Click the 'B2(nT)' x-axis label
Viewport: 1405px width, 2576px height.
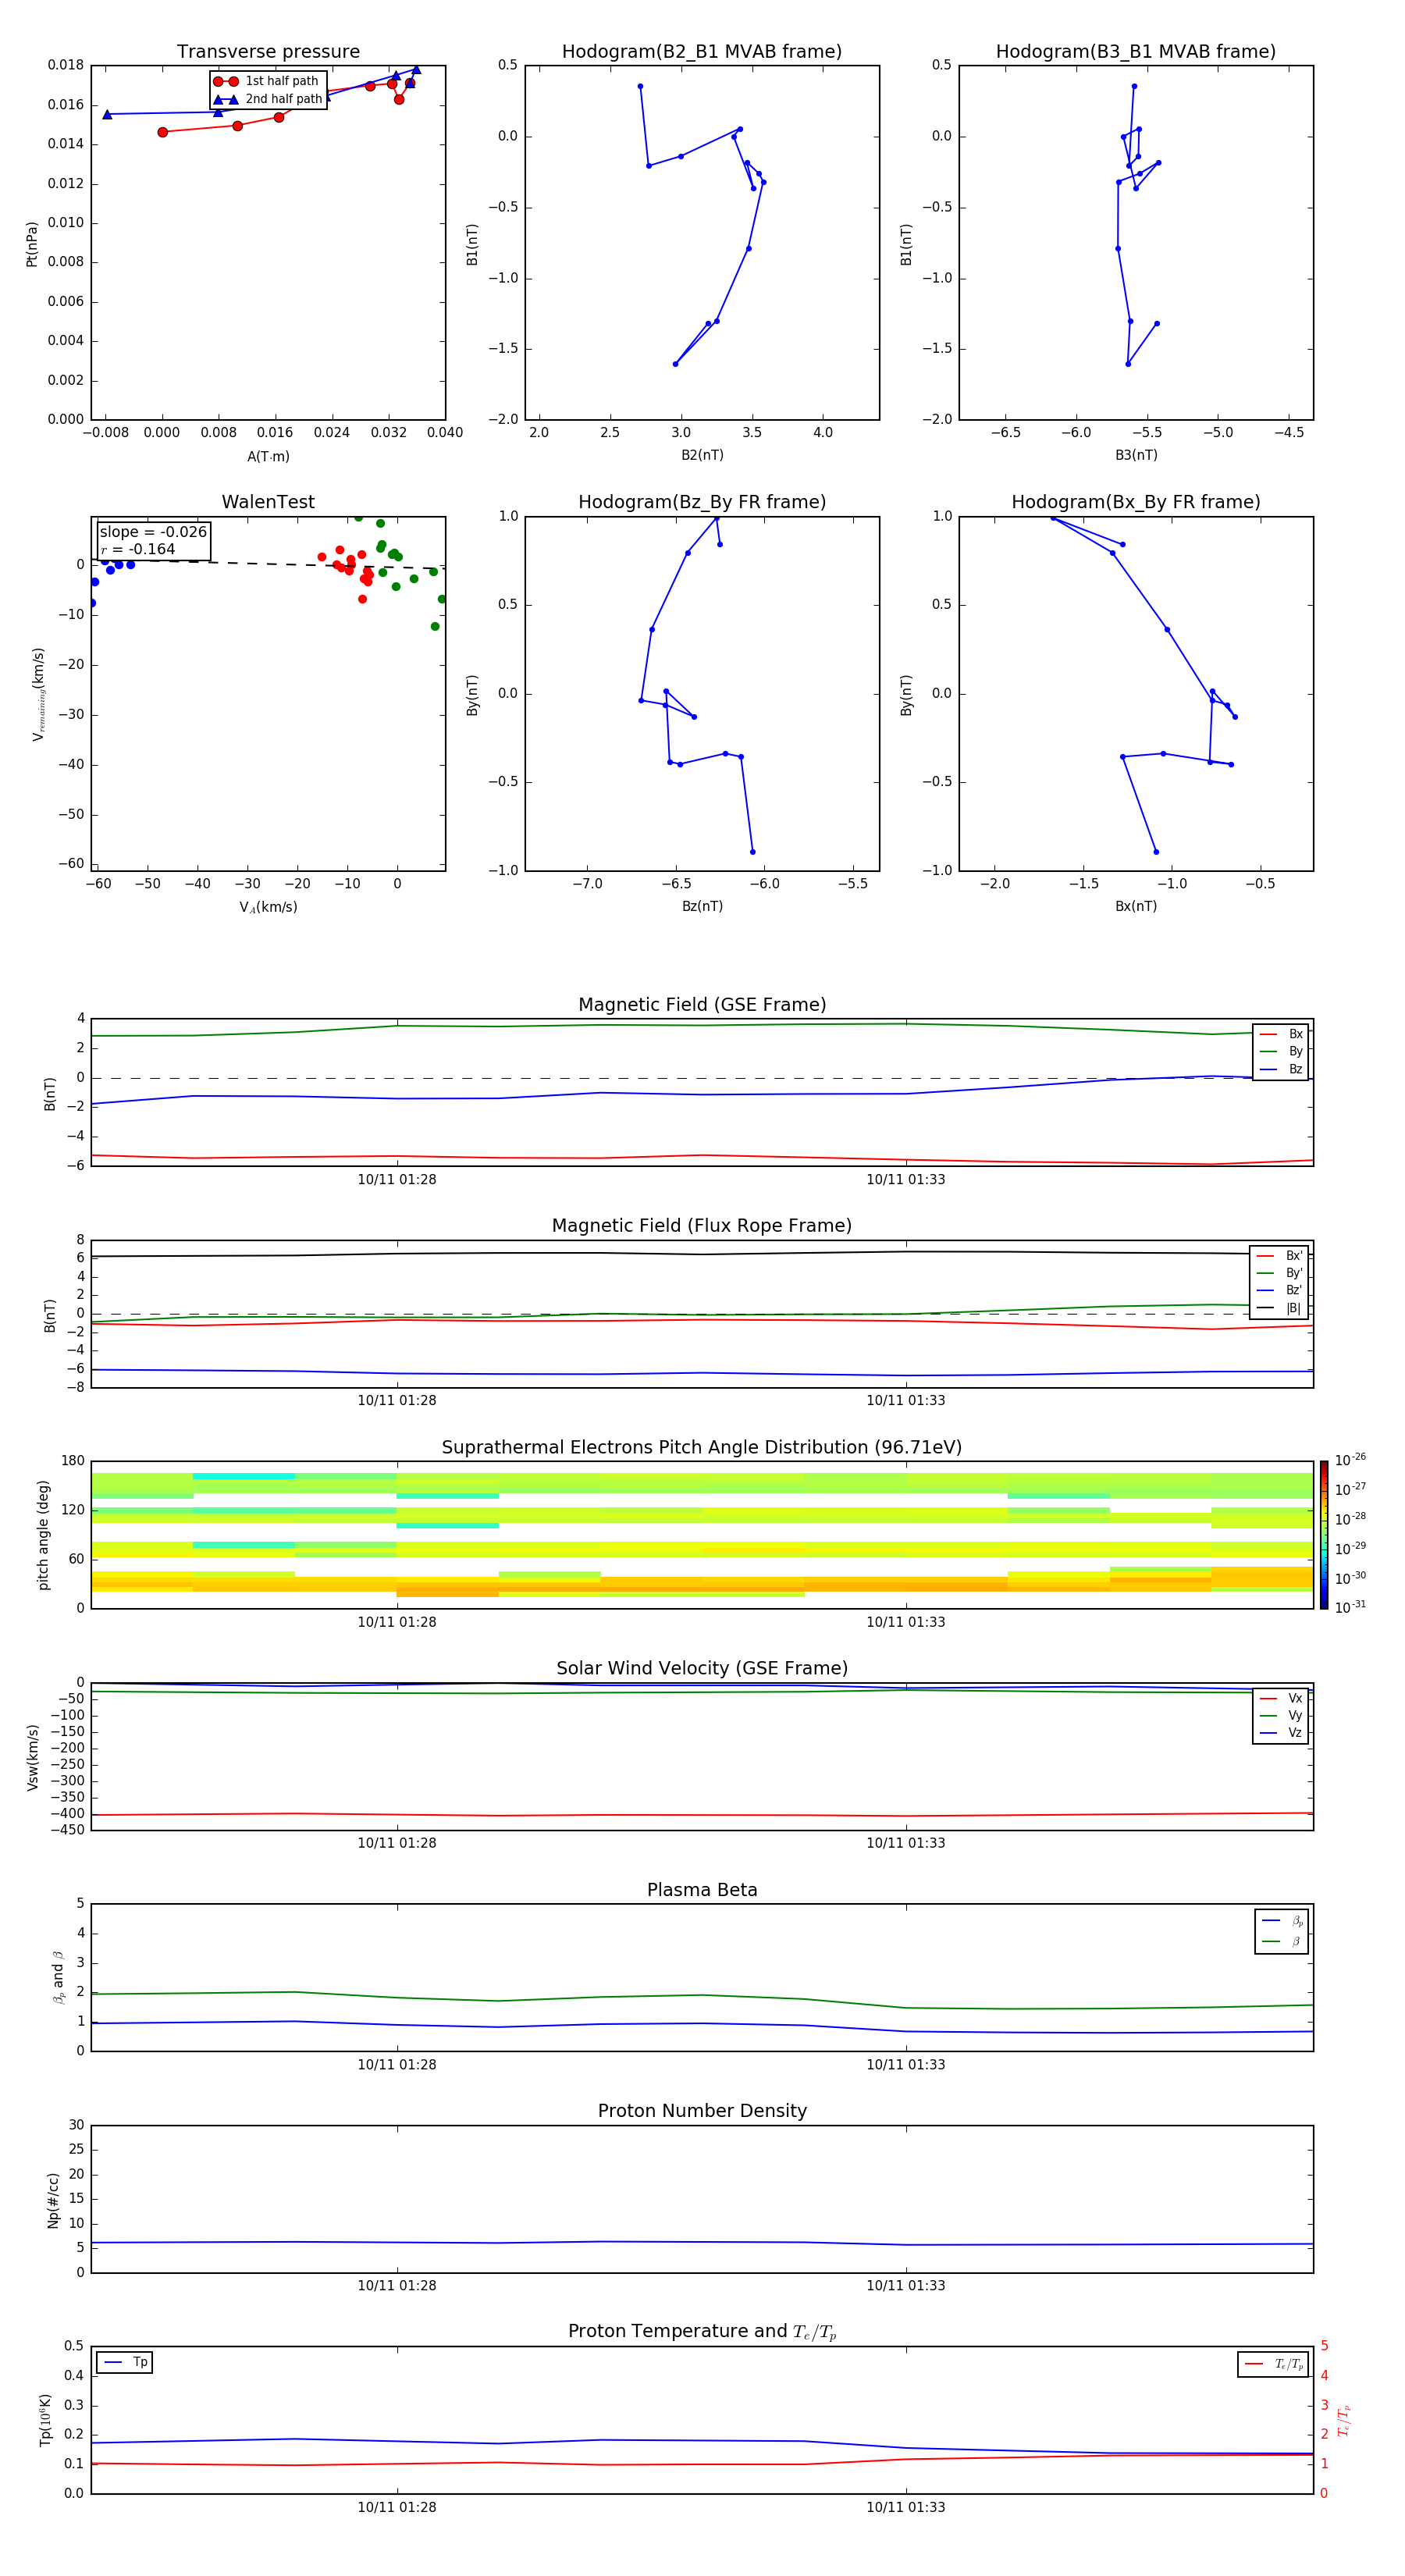702,456
